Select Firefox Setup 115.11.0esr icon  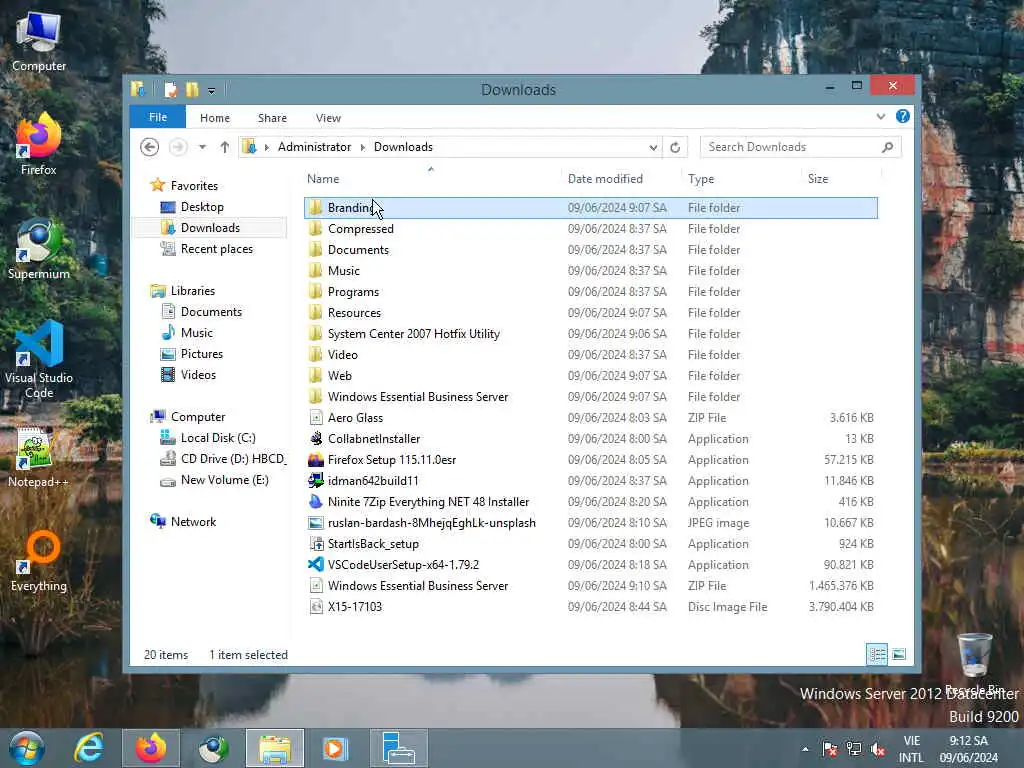(x=316, y=460)
